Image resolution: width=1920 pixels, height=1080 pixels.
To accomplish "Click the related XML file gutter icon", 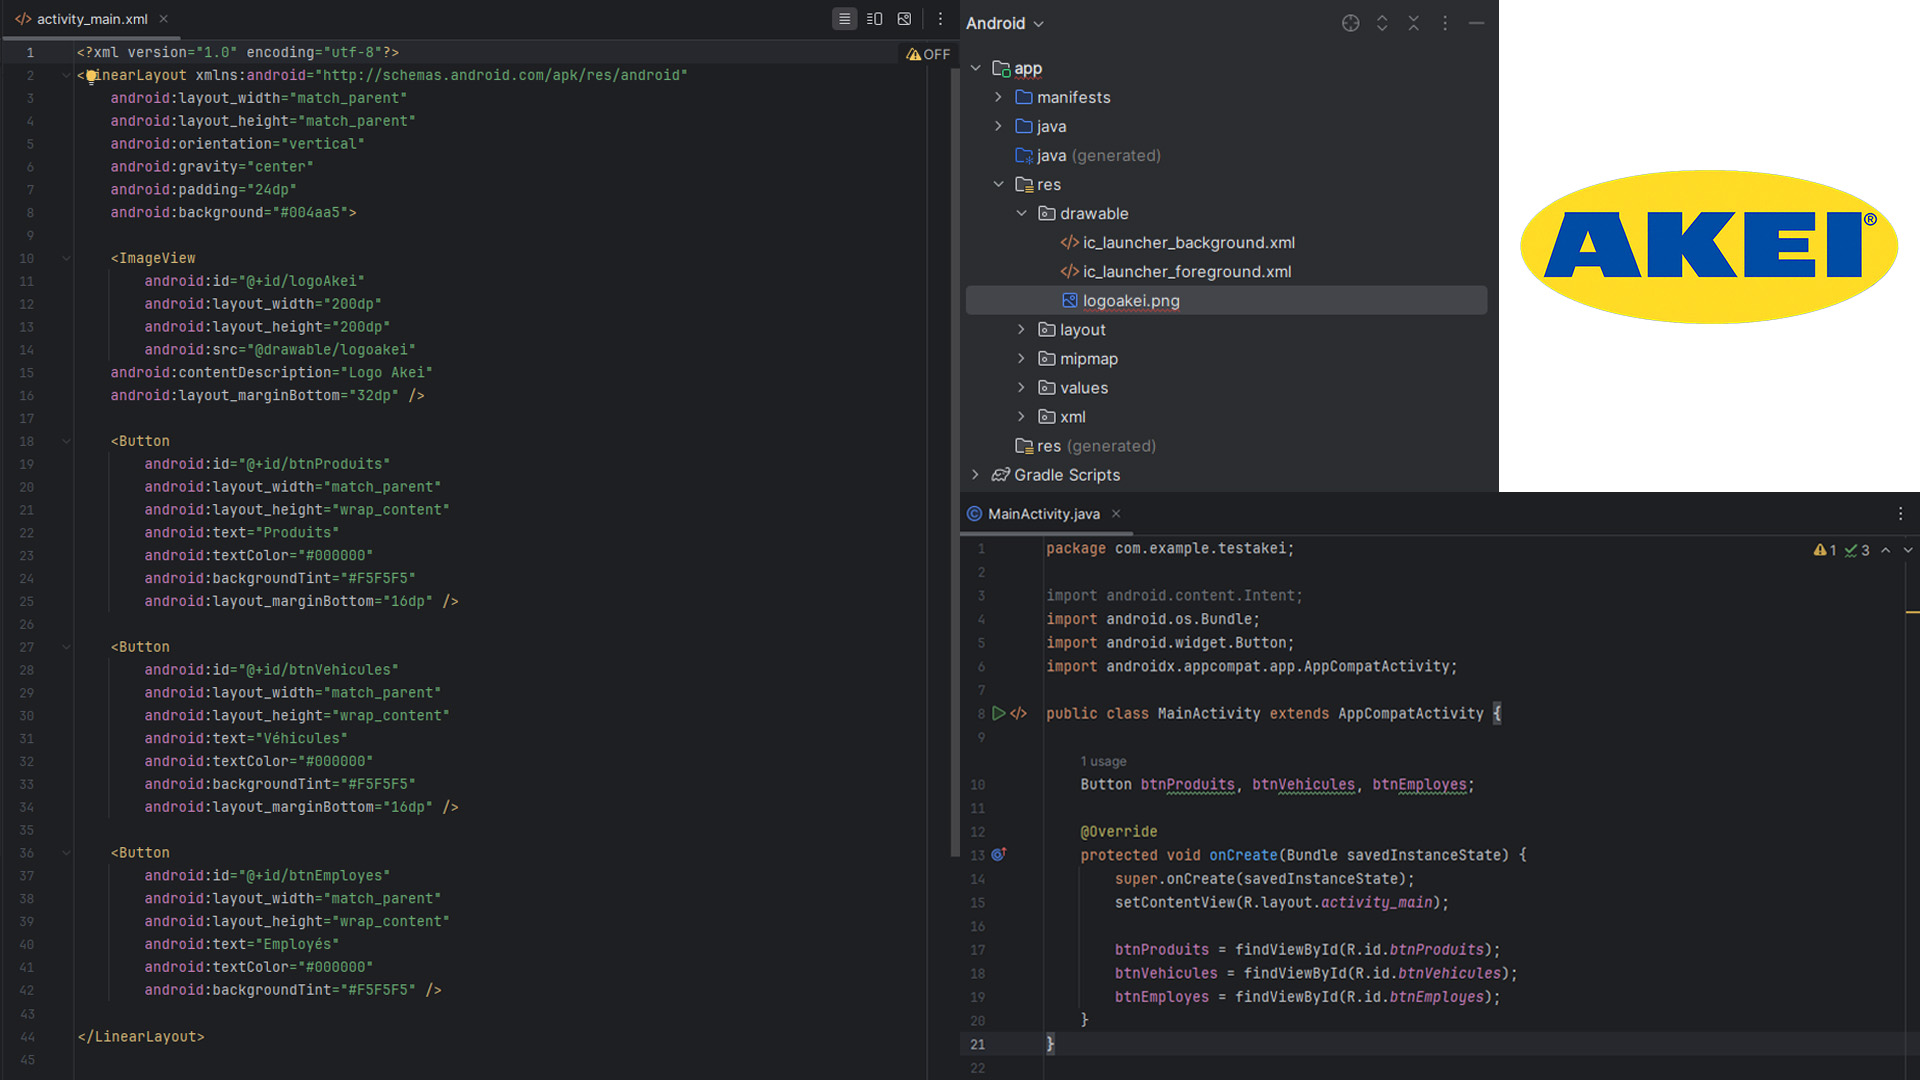I will tap(1019, 713).
